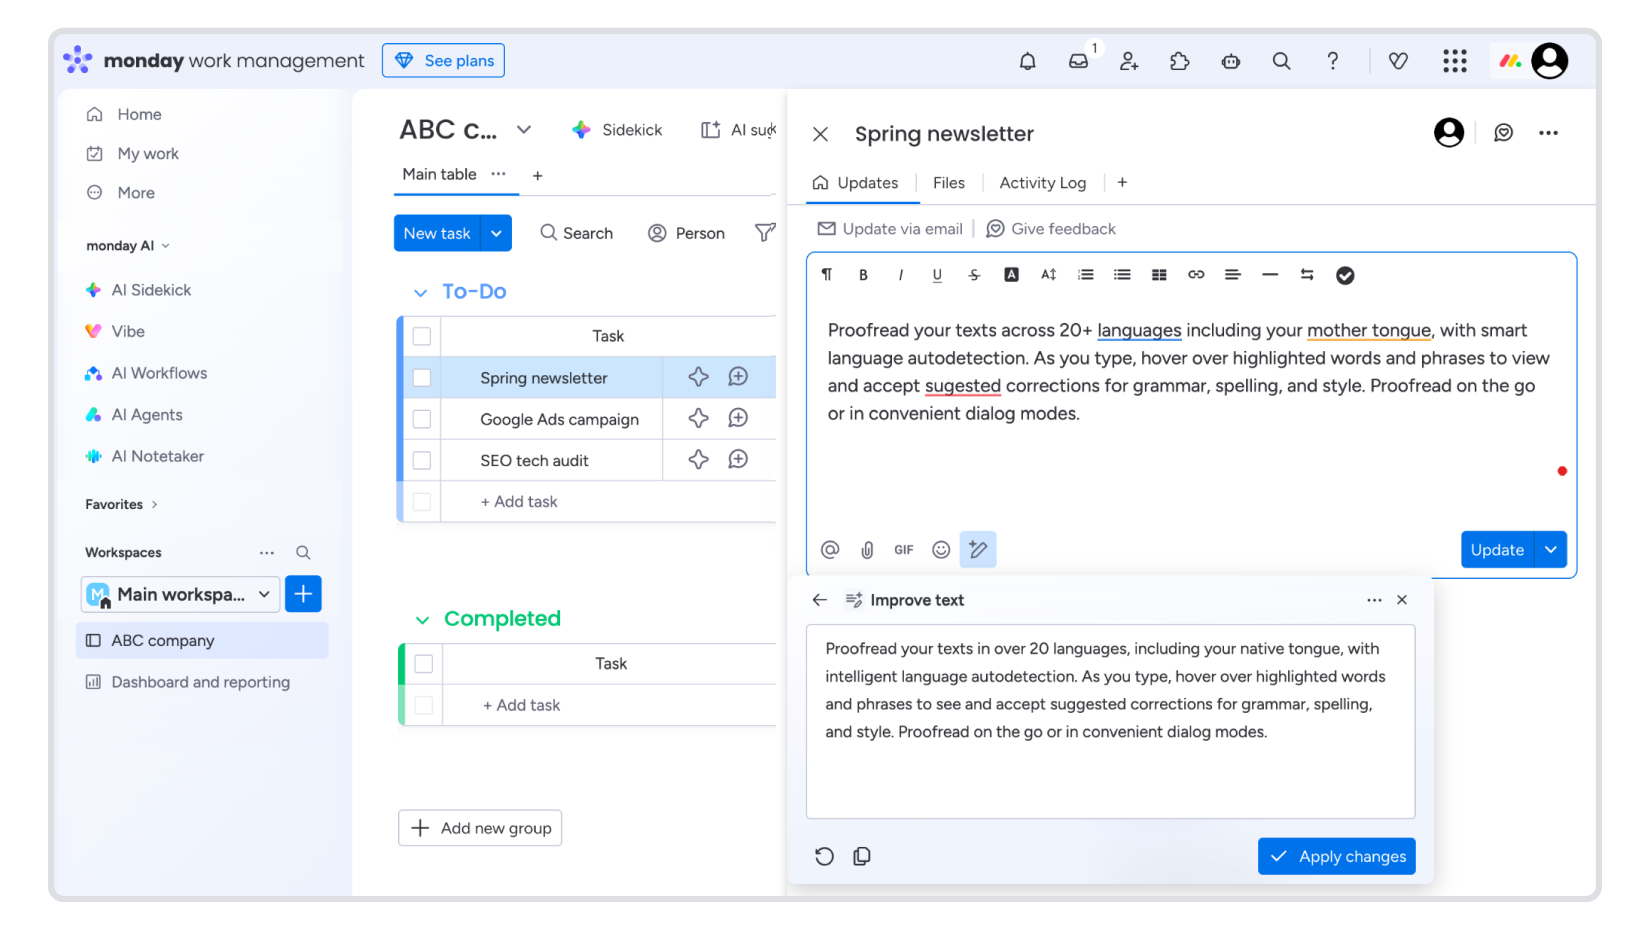The width and height of the screenshot is (1650, 930).
Task: Switch to the Files tab
Action: point(949,183)
